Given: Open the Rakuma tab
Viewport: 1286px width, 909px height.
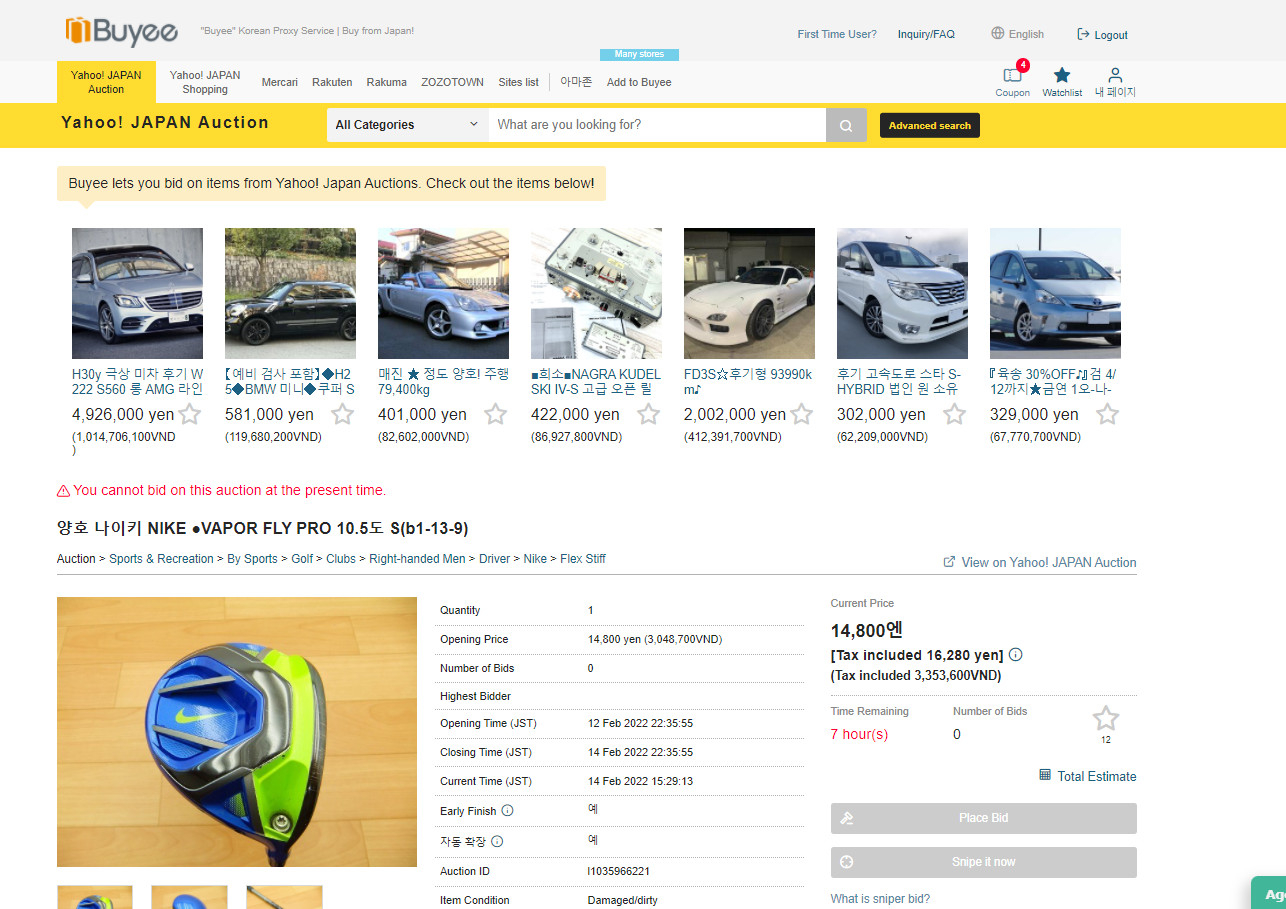Looking at the screenshot, I should 386,82.
